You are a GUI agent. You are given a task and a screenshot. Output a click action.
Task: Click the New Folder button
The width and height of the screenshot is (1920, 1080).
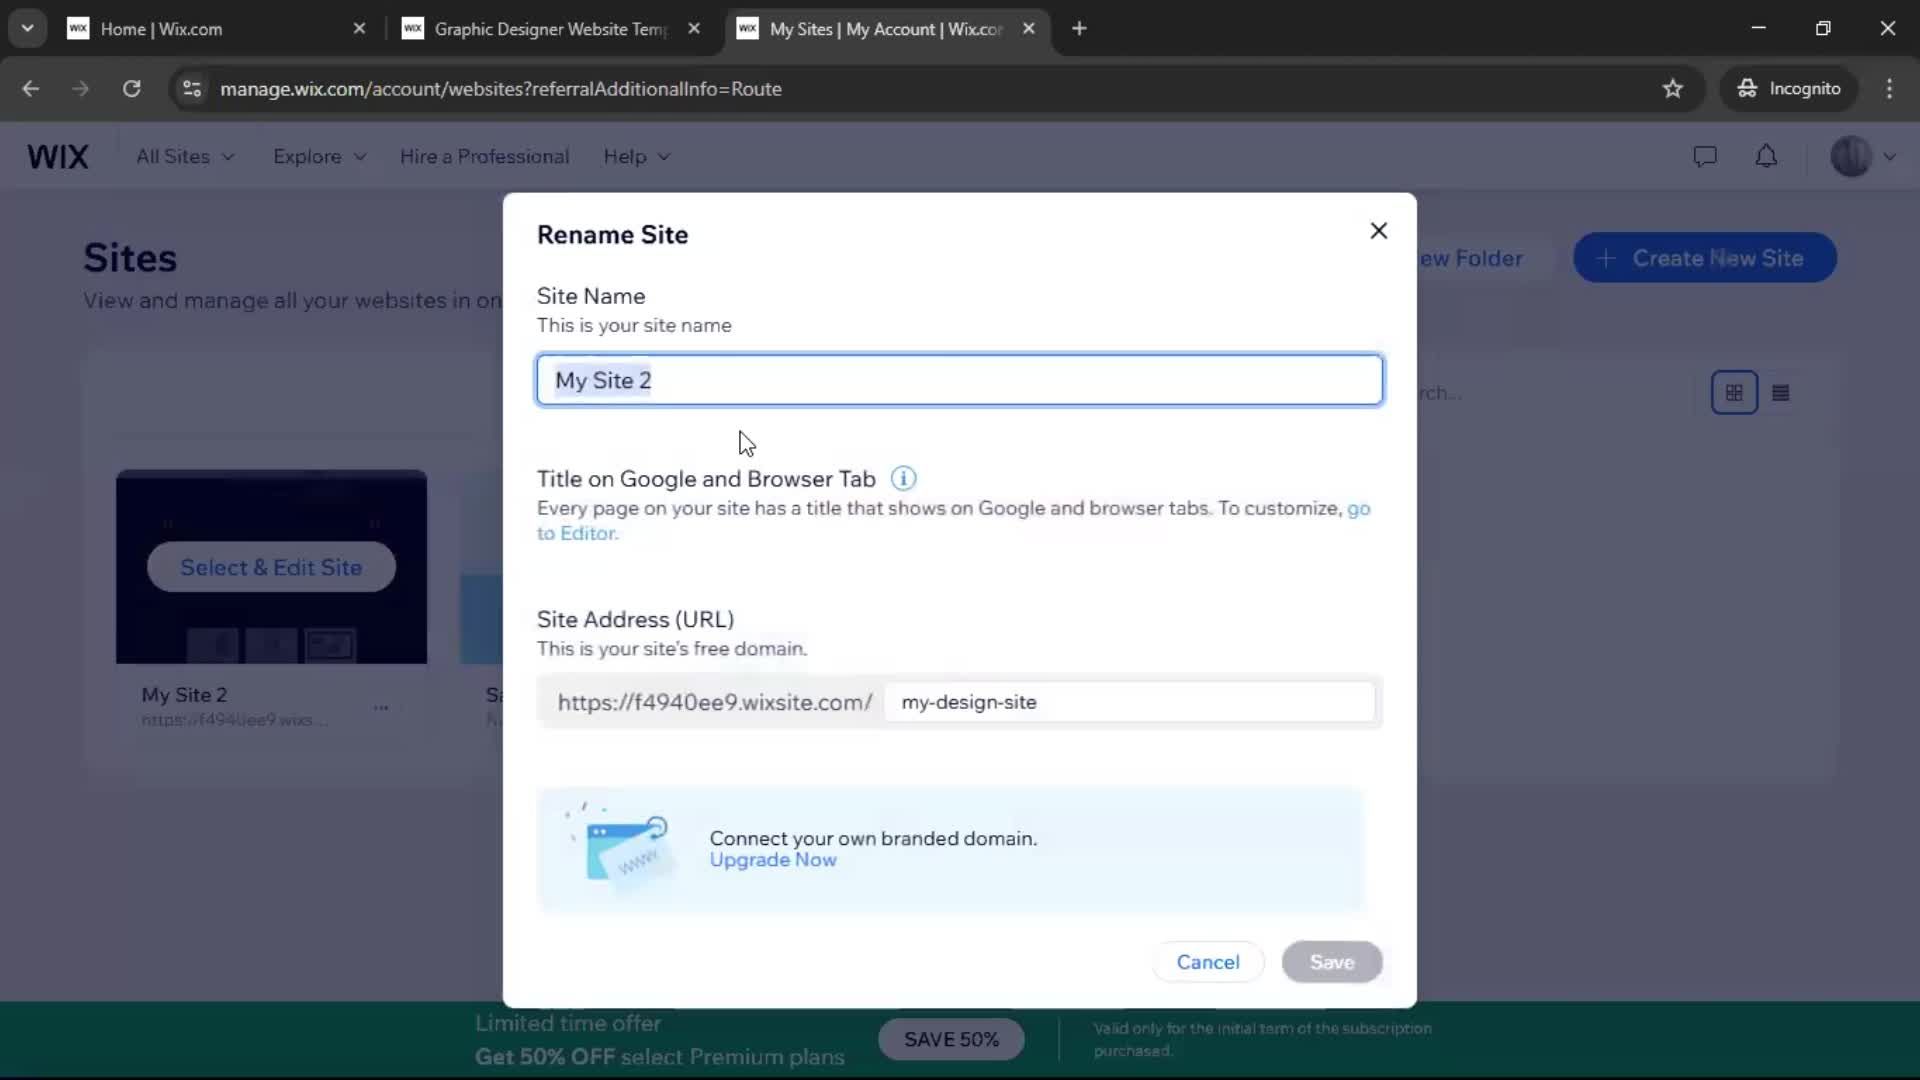click(1470, 258)
